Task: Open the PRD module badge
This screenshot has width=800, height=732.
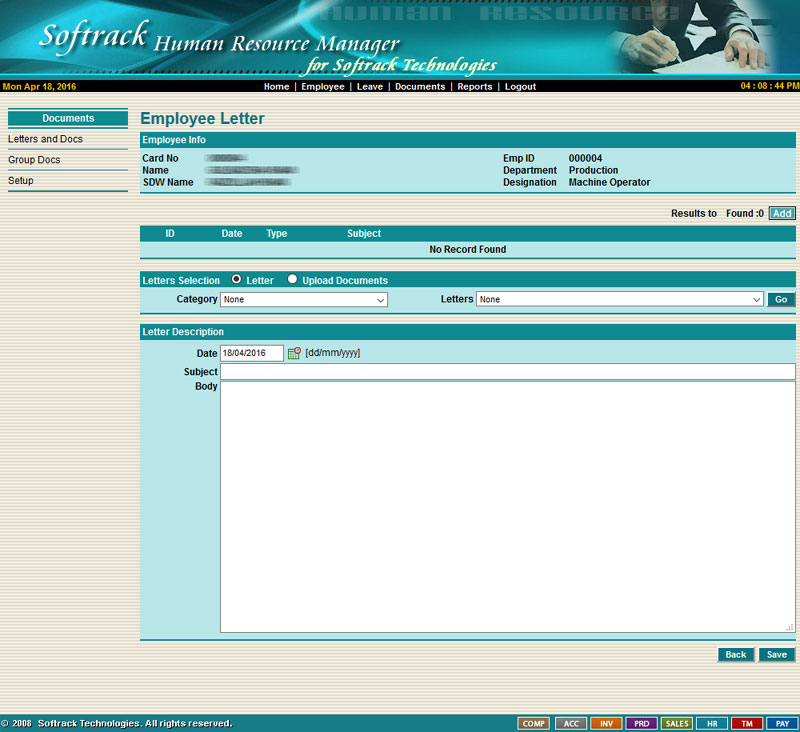Action: pyautogui.click(x=641, y=723)
